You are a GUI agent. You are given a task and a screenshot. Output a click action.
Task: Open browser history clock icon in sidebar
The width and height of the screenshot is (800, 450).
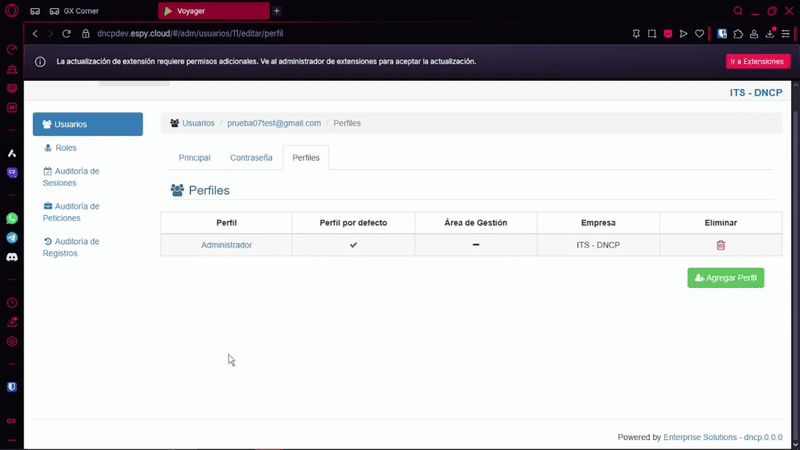point(12,303)
